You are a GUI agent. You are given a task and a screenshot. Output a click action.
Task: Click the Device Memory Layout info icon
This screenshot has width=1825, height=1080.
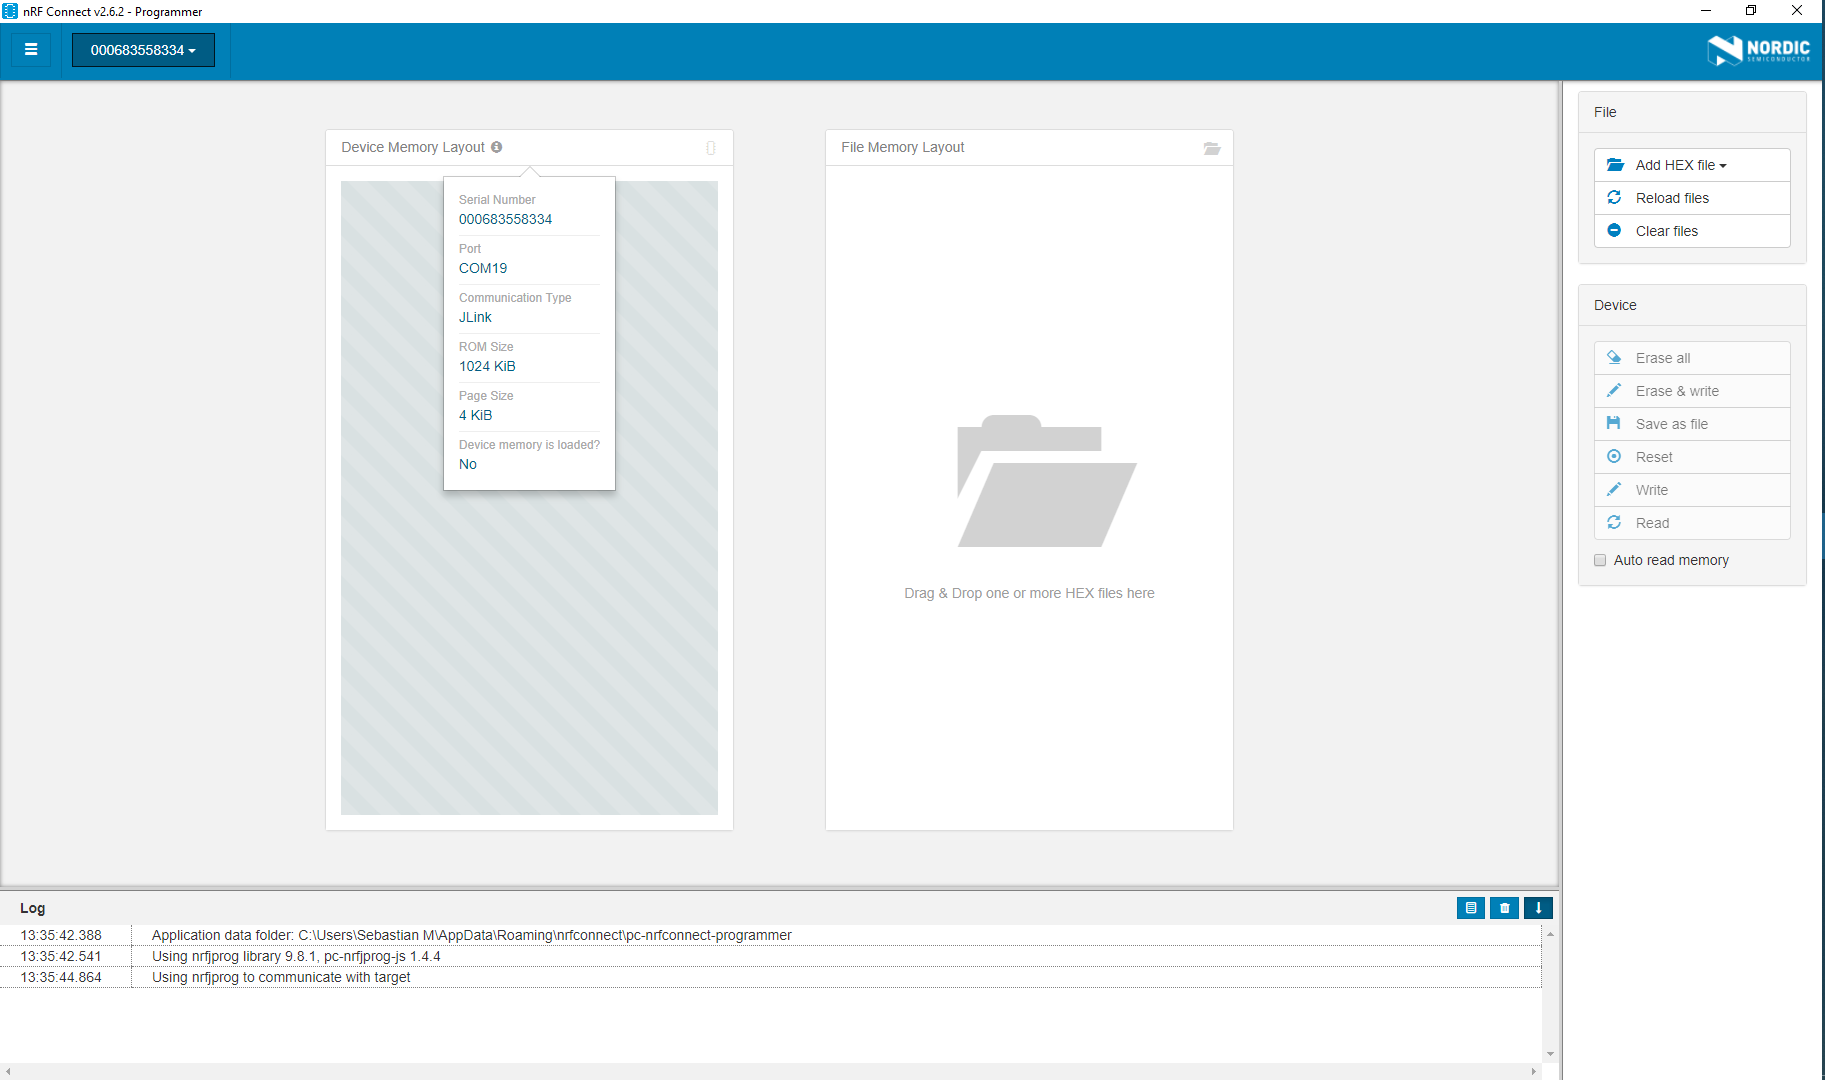tap(496, 147)
